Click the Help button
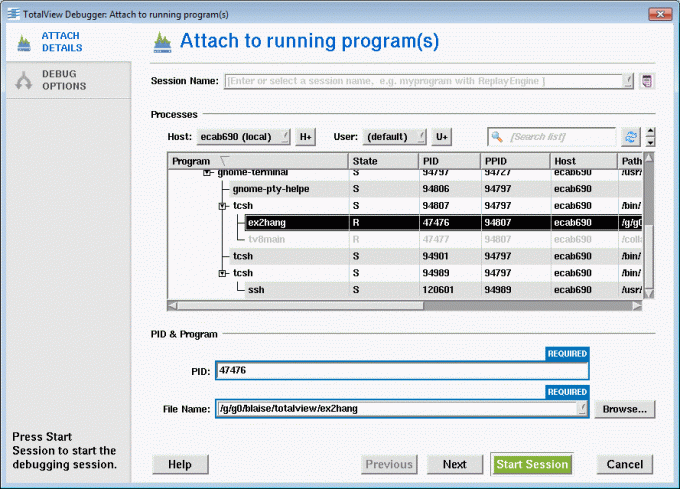 coord(180,465)
